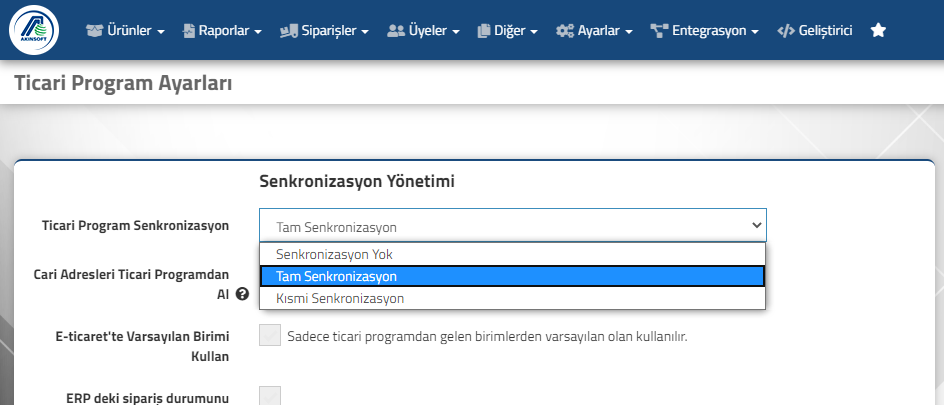Open the Raporlar menu
Image resolution: width=944 pixels, height=405 pixels.
tap(222, 31)
